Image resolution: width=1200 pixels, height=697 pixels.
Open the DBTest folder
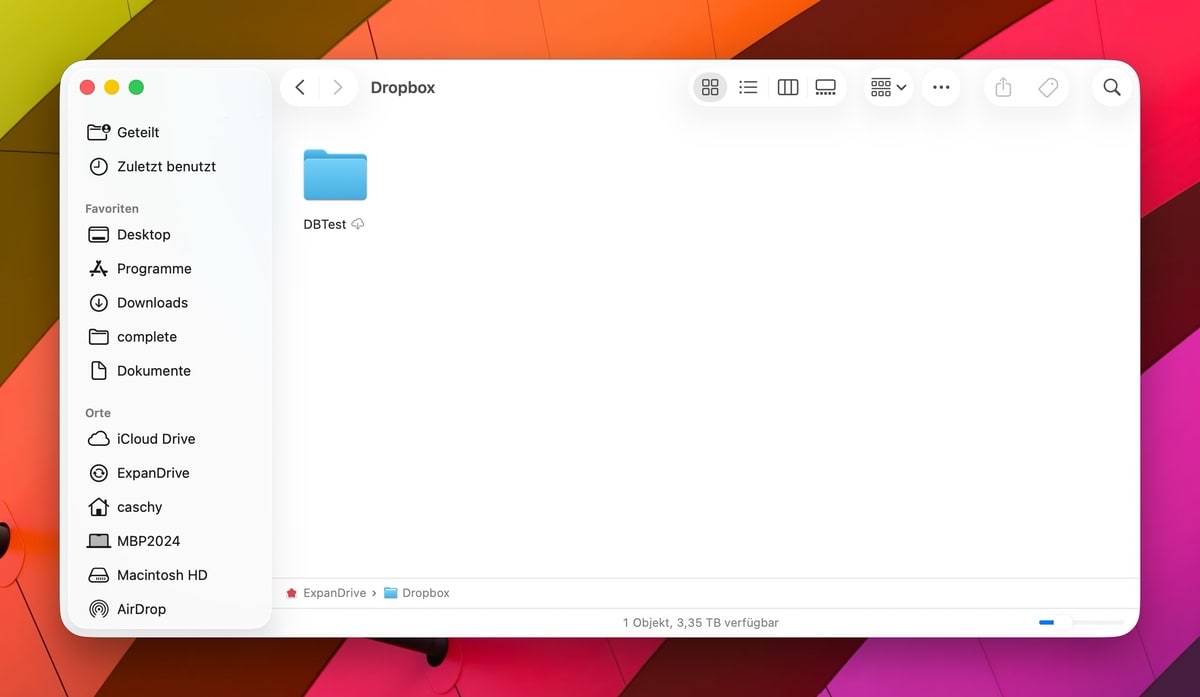tap(335, 176)
